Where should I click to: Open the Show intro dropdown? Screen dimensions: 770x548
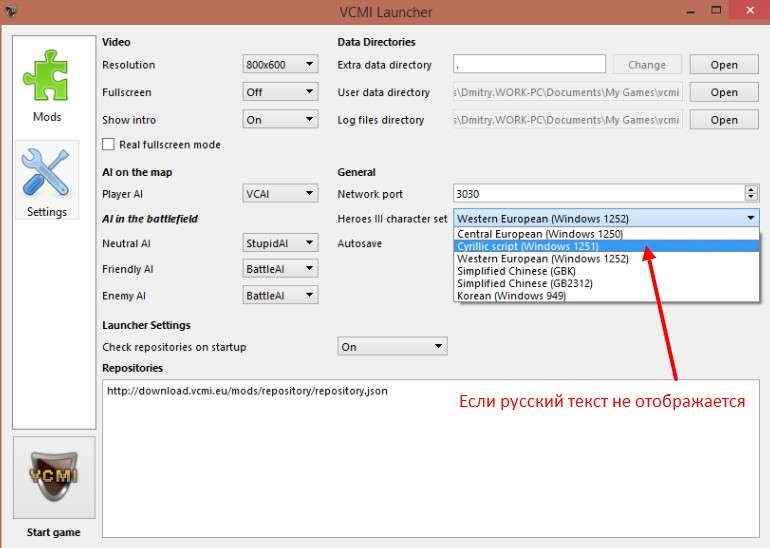(x=280, y=120)
